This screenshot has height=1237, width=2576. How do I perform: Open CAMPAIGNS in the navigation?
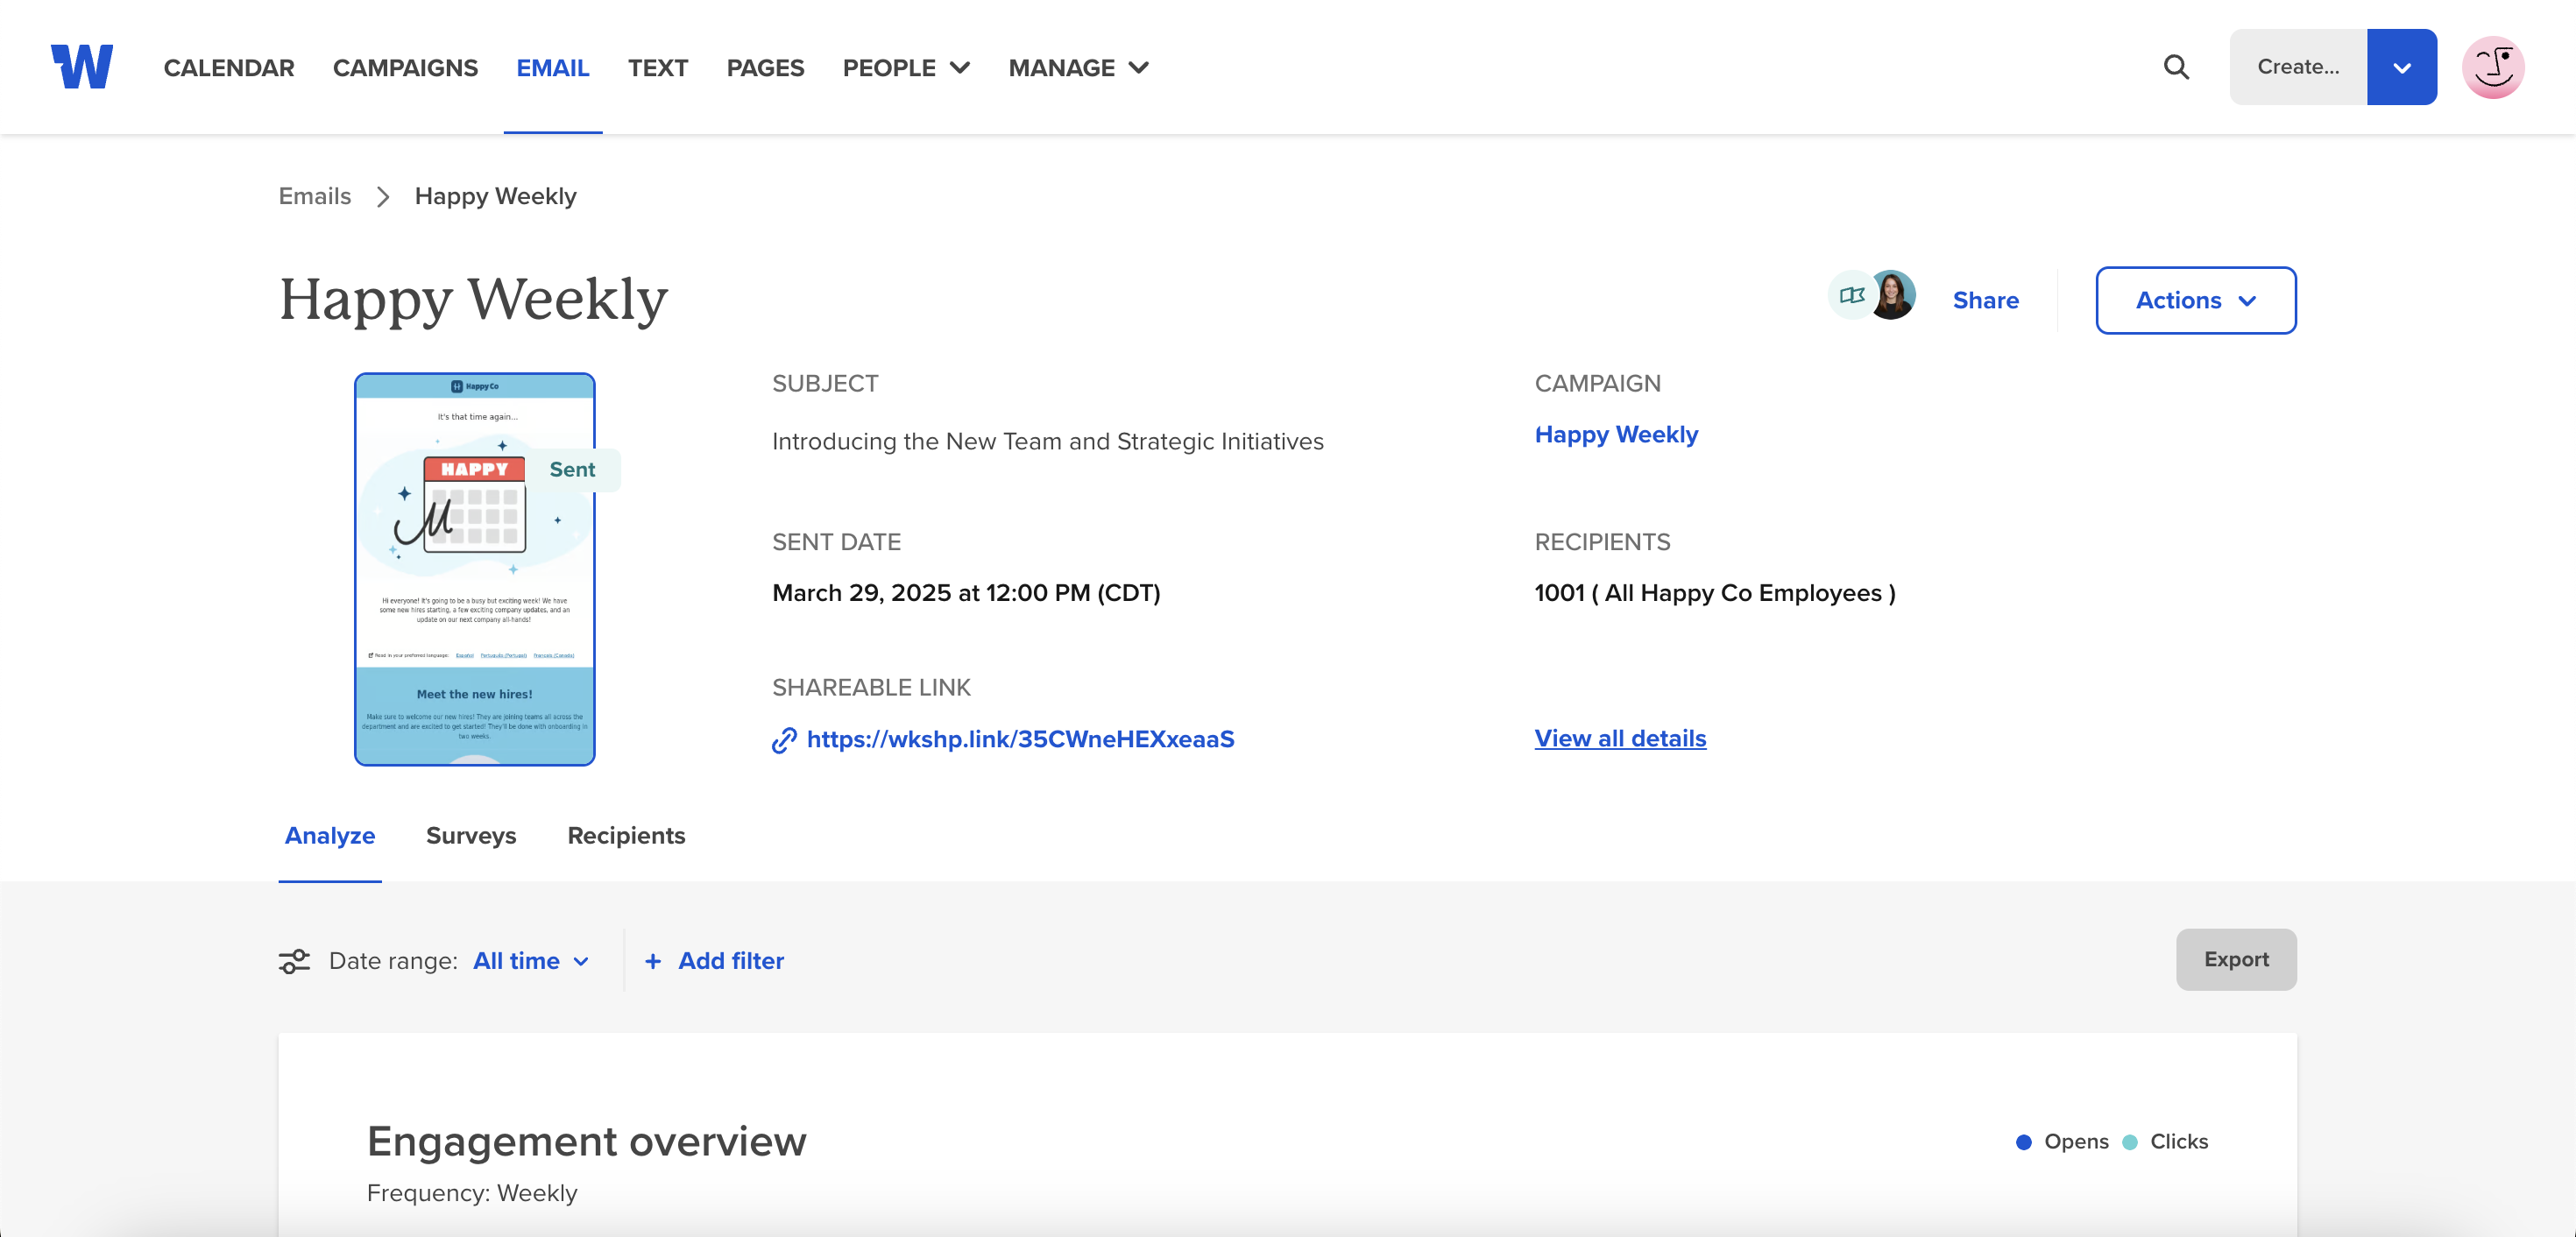click(405, 67)
